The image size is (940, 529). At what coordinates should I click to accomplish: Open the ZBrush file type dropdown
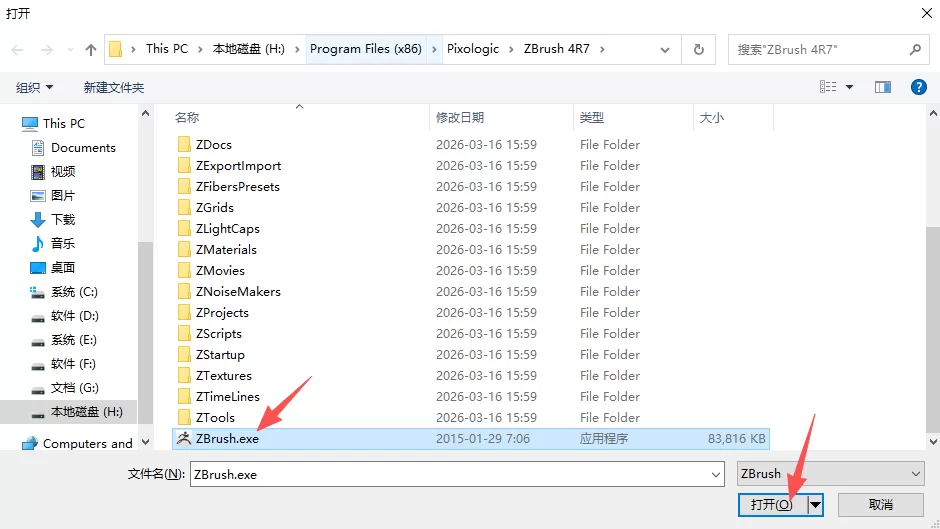830,474
